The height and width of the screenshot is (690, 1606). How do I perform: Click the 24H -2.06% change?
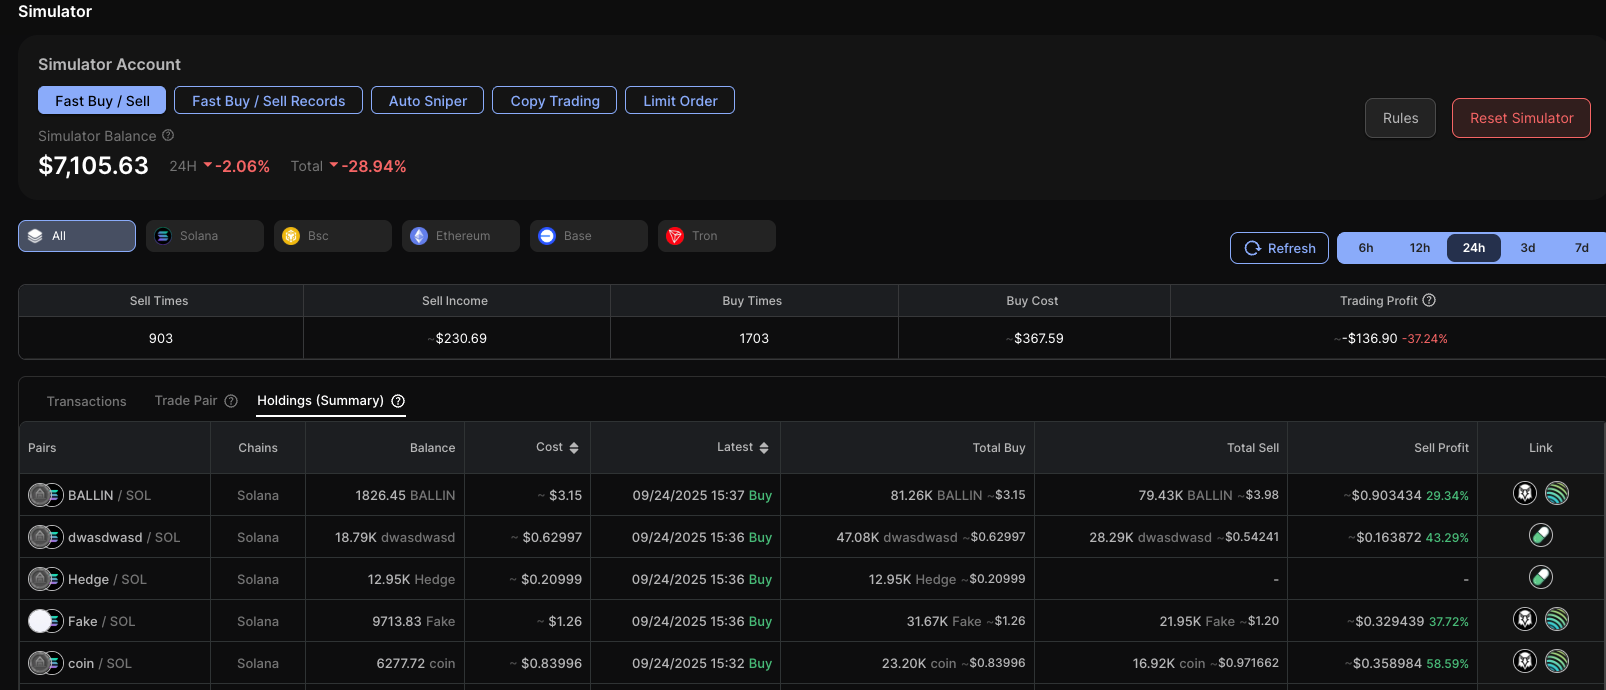[x=220, y=166]
